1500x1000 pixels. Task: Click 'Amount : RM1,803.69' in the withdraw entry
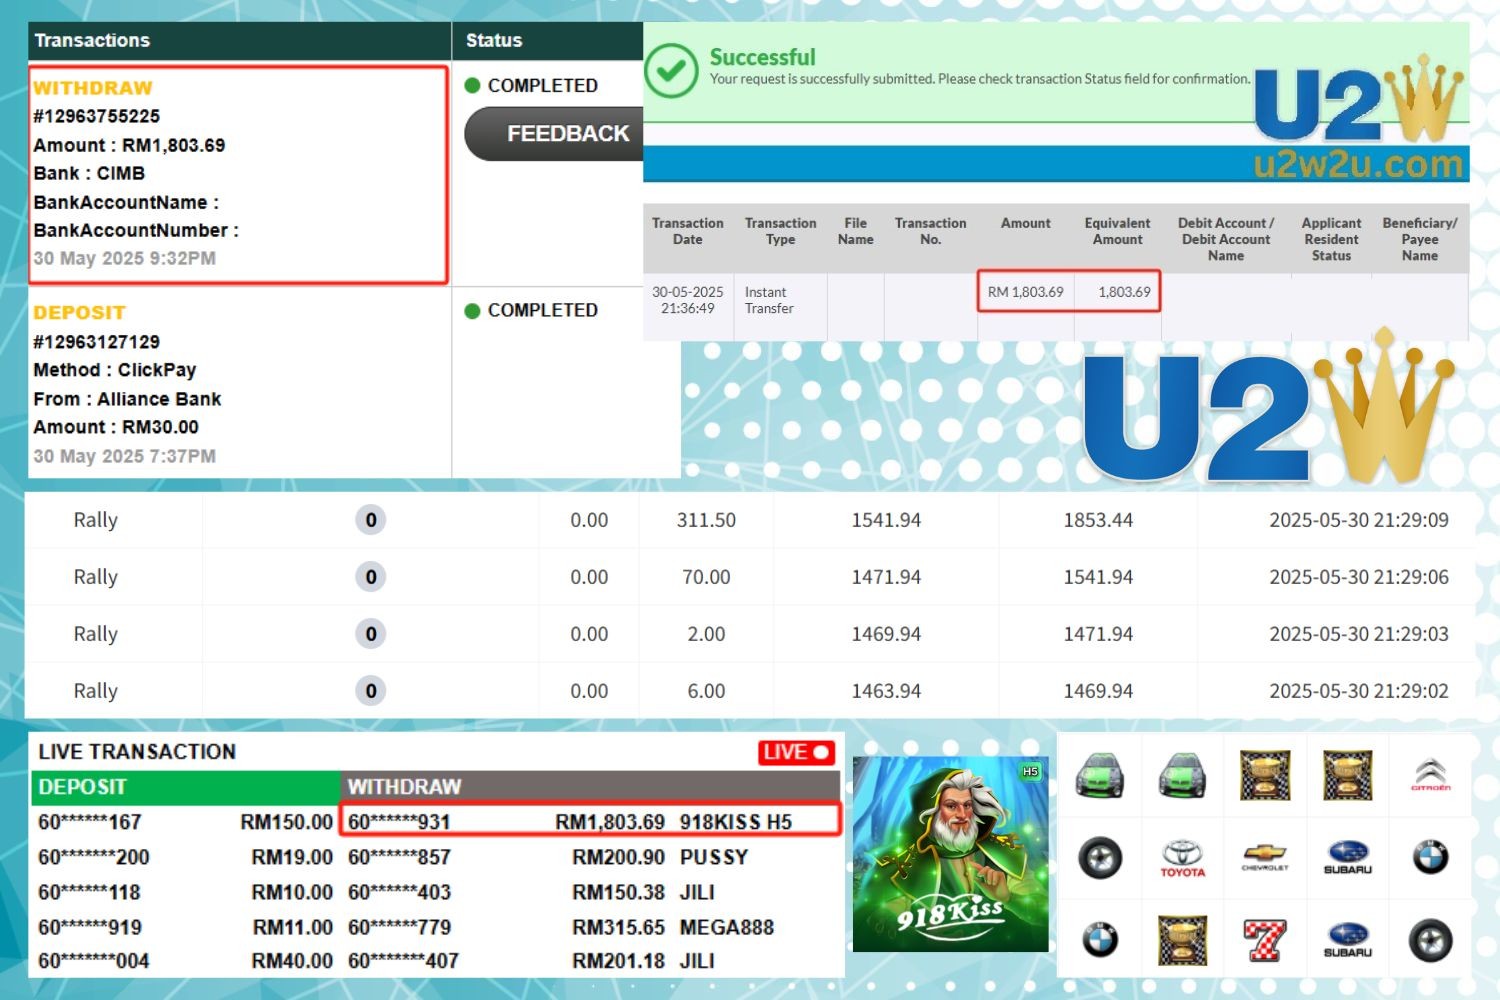pos(129,145)
